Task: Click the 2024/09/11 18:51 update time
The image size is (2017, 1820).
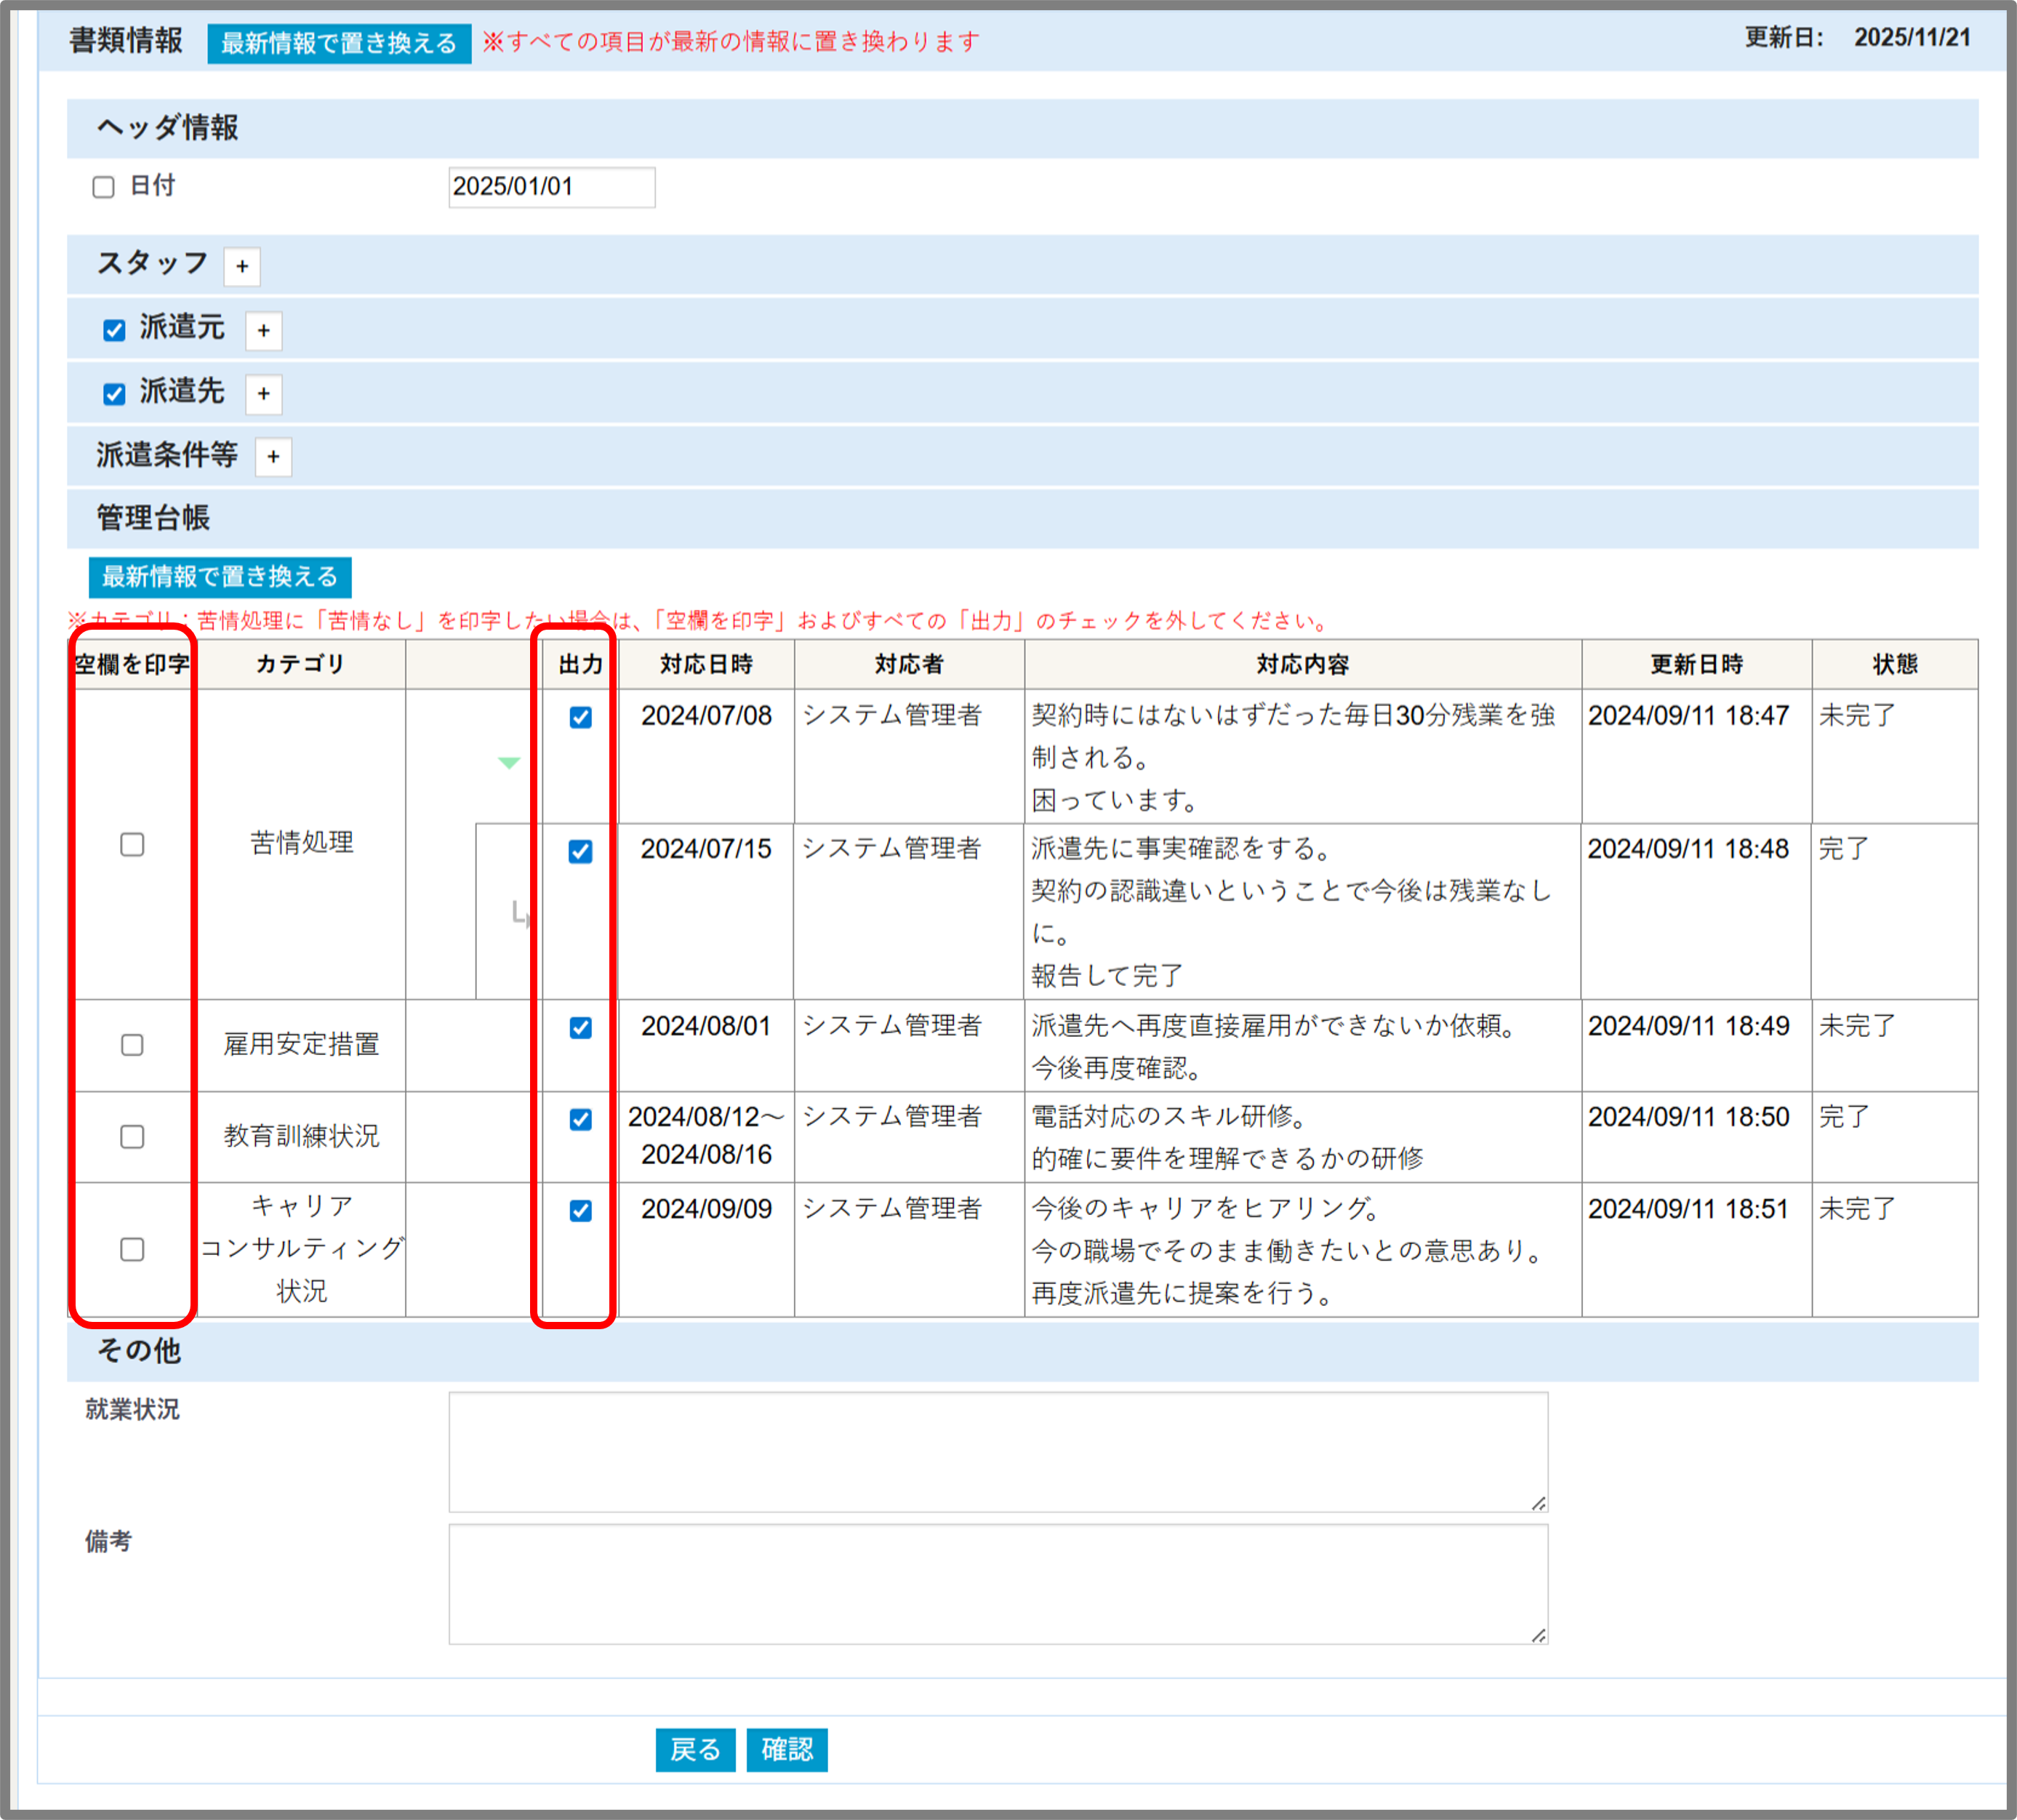Action: tap(1688, 1209)
